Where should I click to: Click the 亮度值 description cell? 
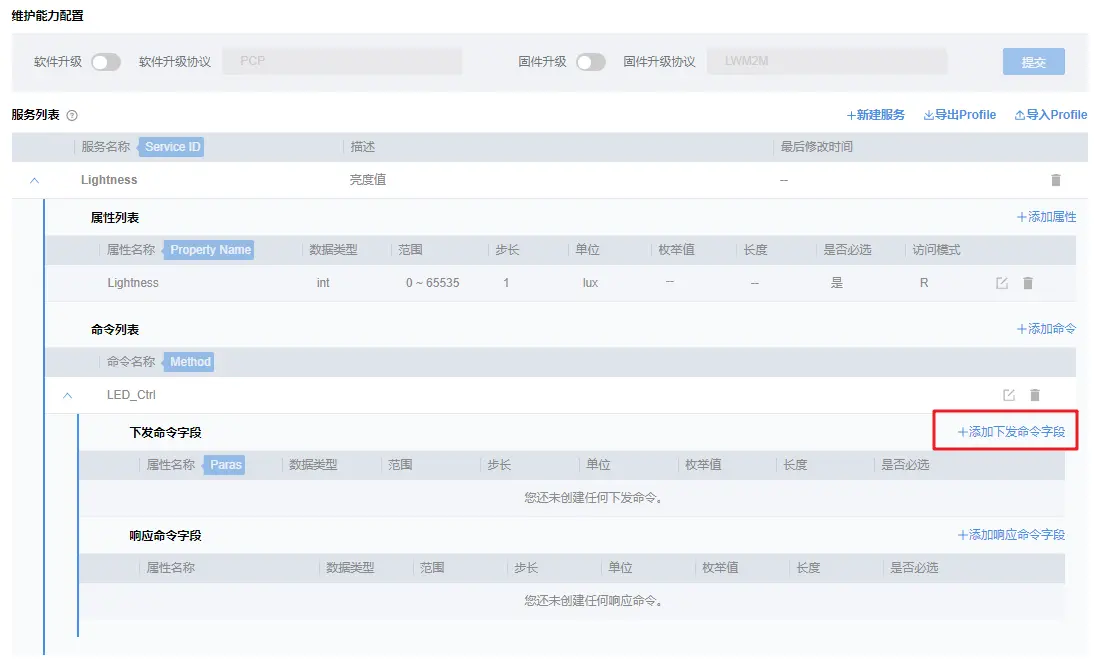coord(368,180)
